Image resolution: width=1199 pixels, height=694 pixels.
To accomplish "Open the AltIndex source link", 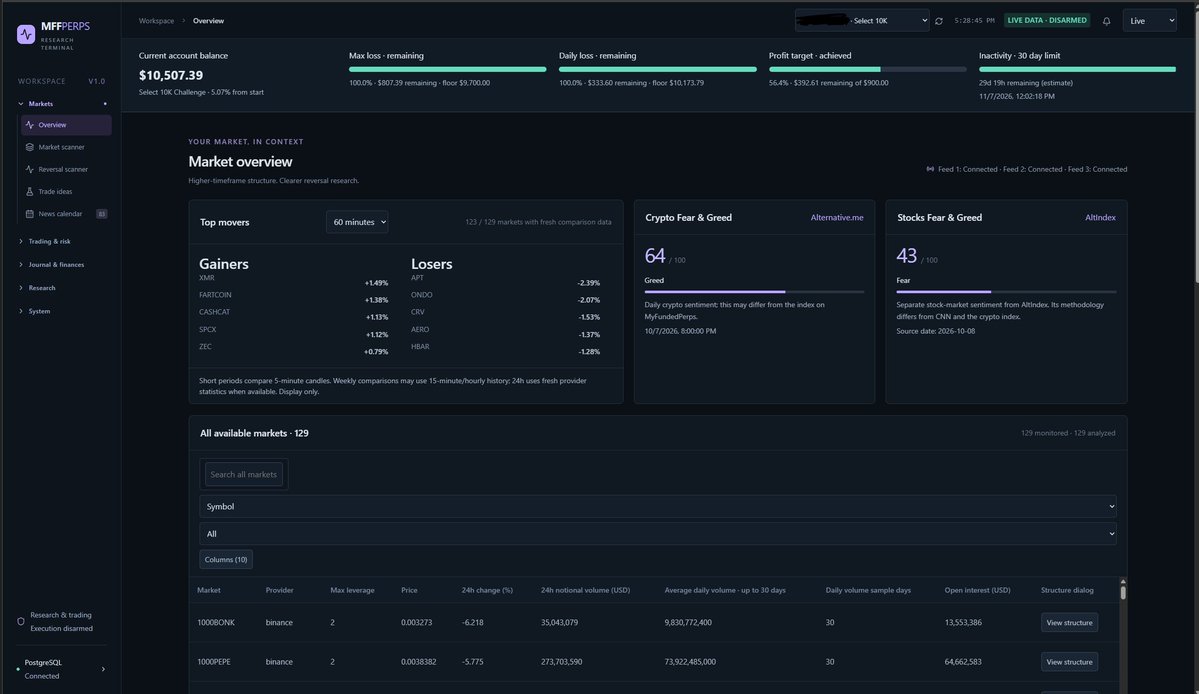I will click(x=1100, y=218).
